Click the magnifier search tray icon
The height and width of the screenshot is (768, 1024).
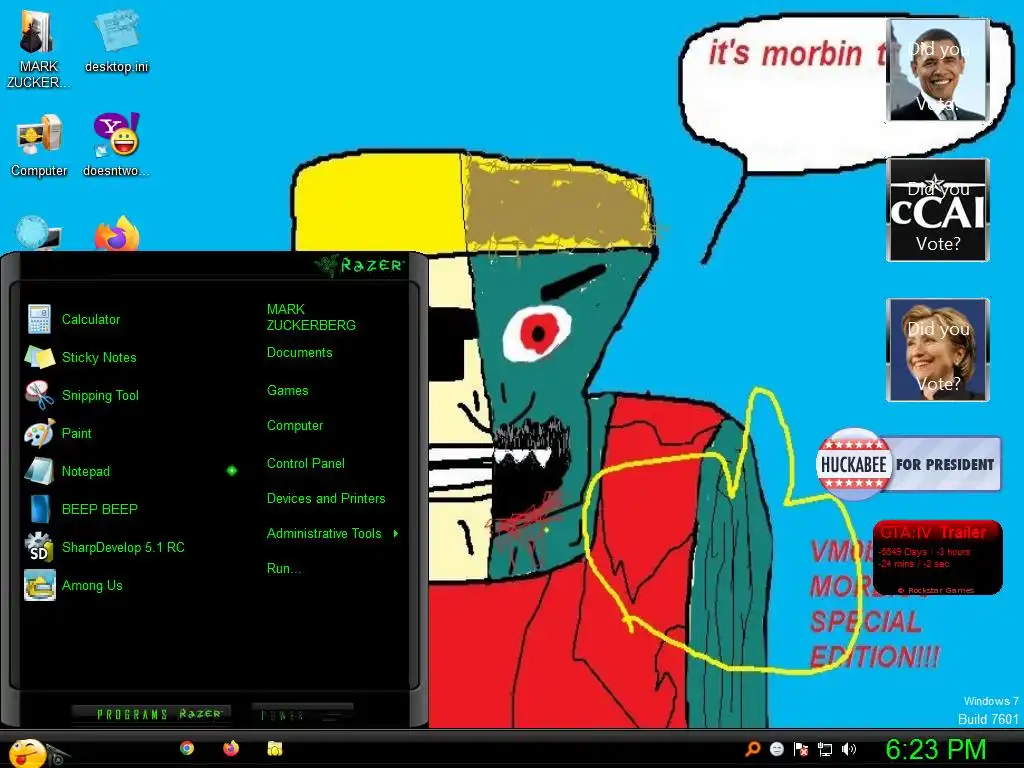pos(753,748)
